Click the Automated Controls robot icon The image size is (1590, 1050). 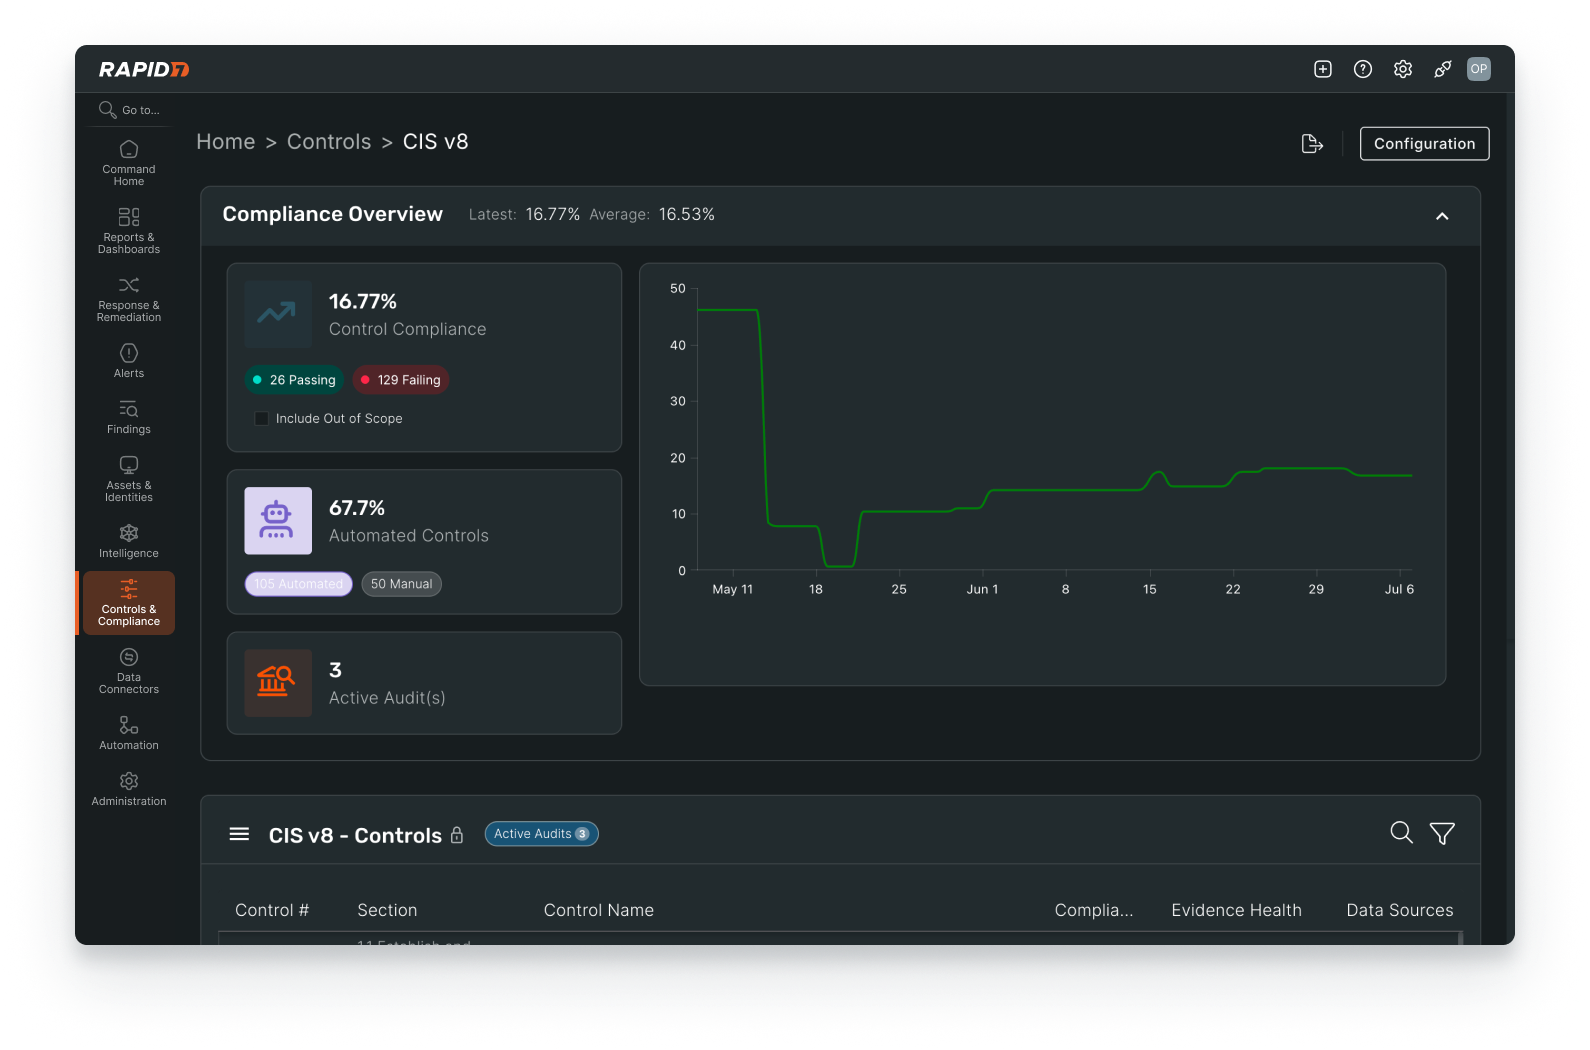click(278, 521)
